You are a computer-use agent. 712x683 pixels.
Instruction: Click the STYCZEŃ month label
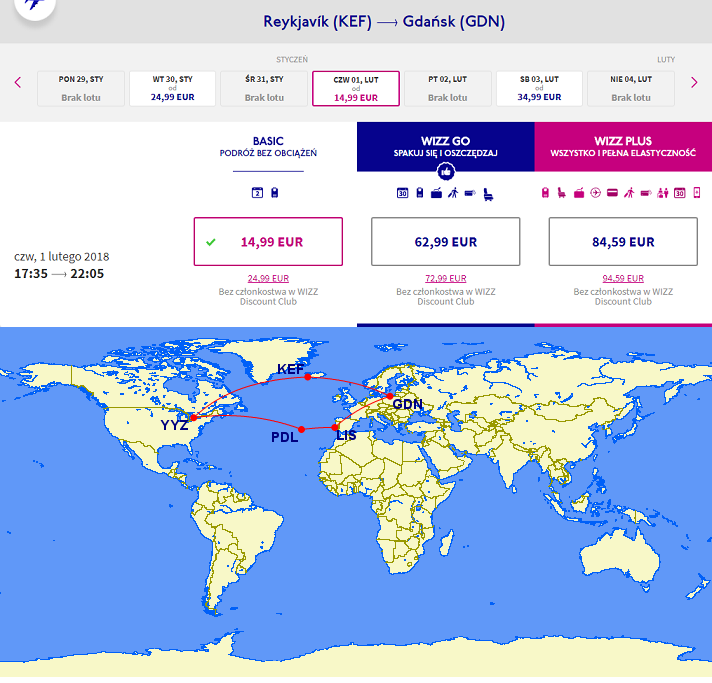[292, 59]
